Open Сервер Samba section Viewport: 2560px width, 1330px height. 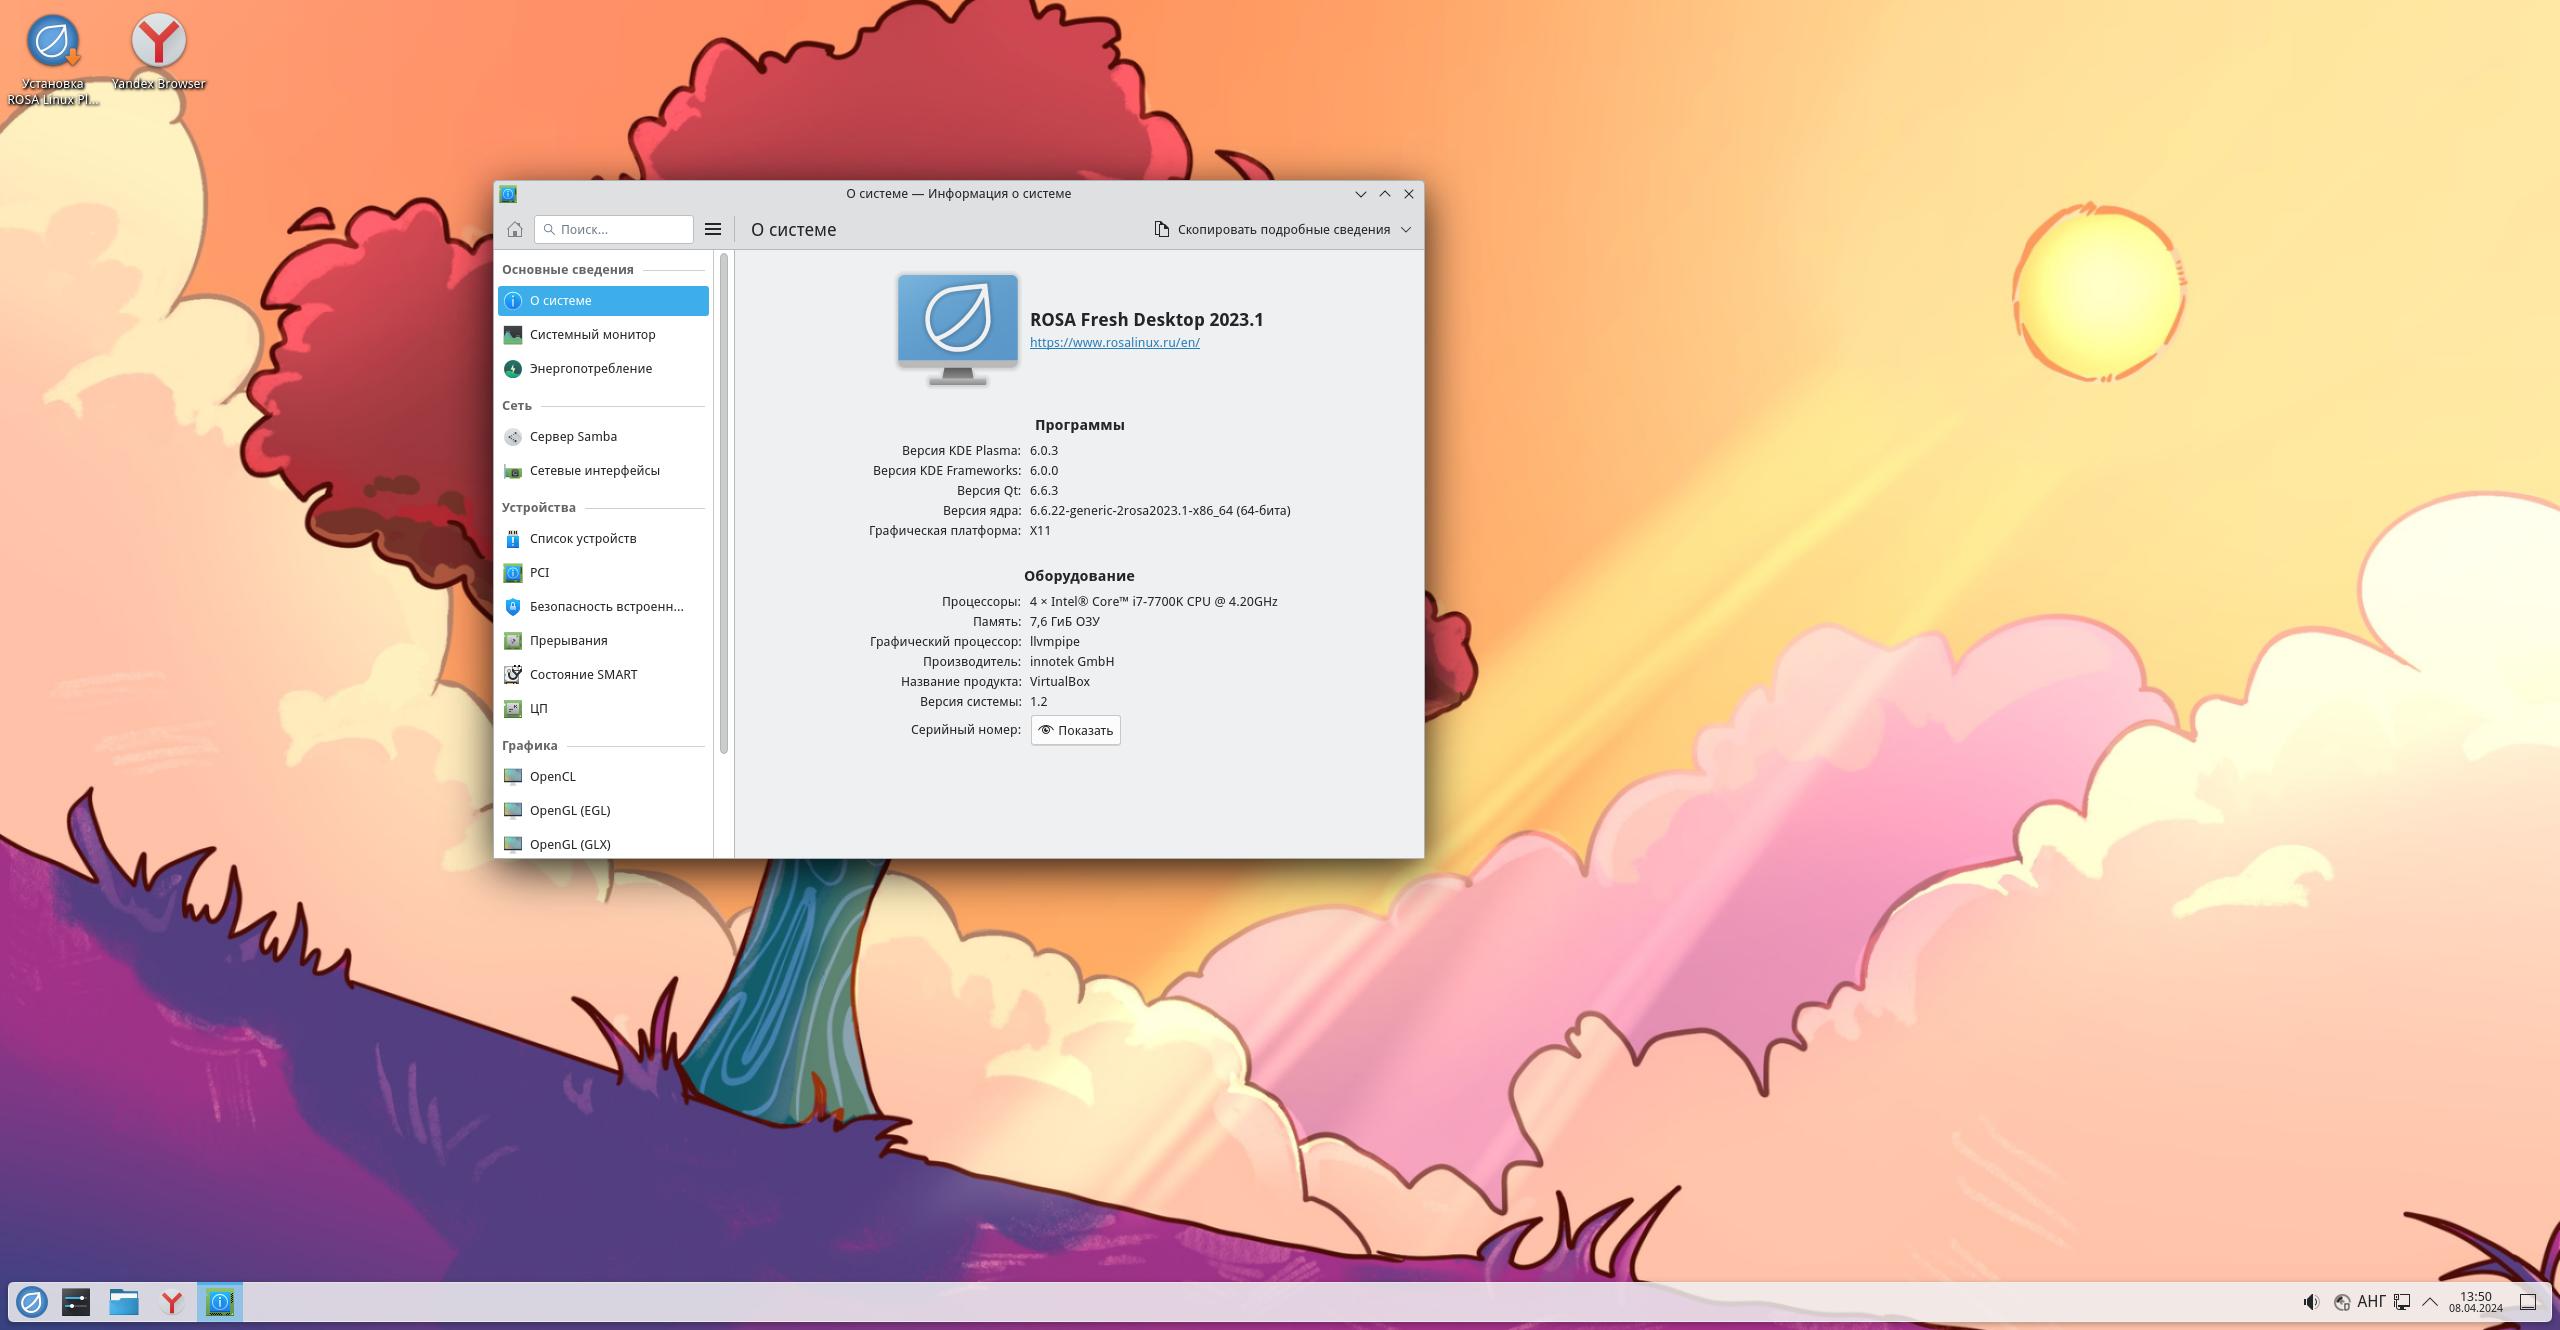573,437
